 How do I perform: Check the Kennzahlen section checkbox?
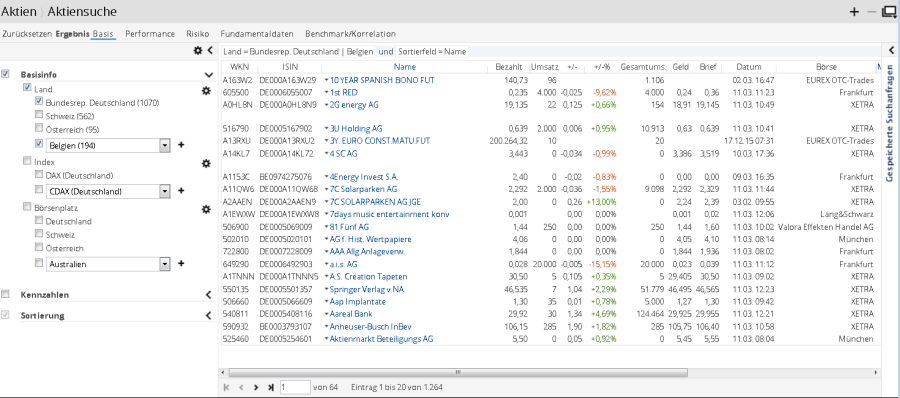(6, 294)
